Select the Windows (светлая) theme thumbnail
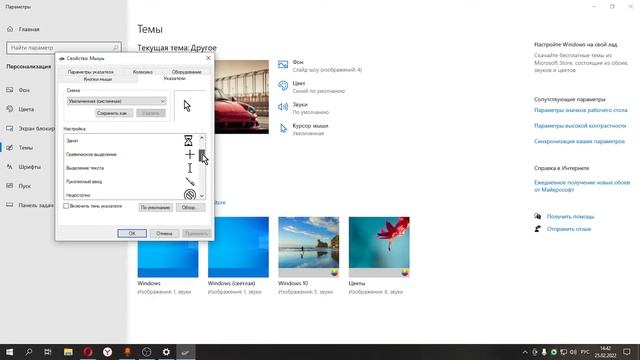This screenshot has width=640, height=360. coord(238,247)
